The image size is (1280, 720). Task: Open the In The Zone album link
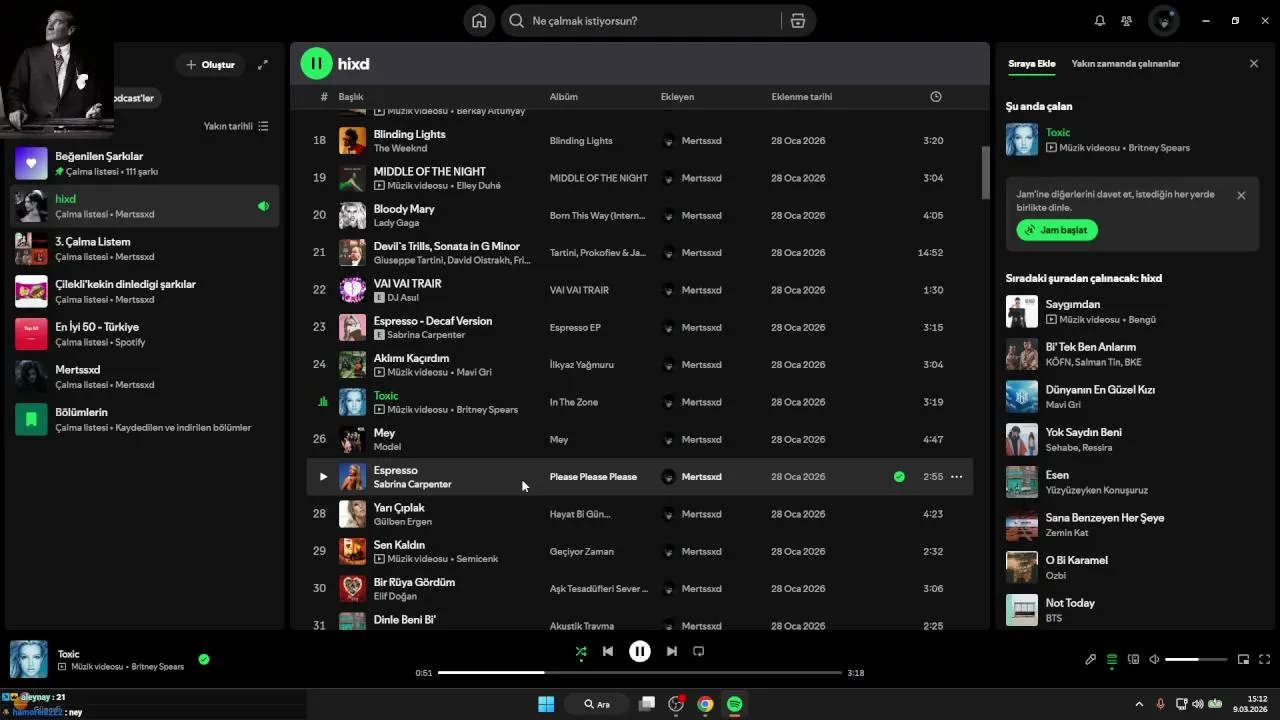point(574,402)
